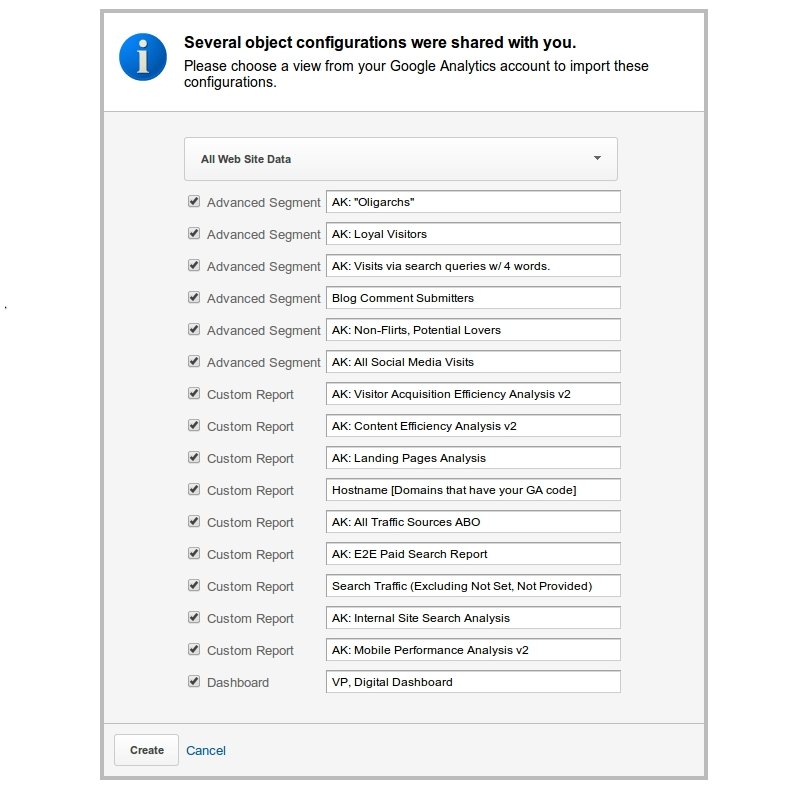
Task: Uncheck the E2E Paid Search Report checkbox
Action: tap(194, 554)
